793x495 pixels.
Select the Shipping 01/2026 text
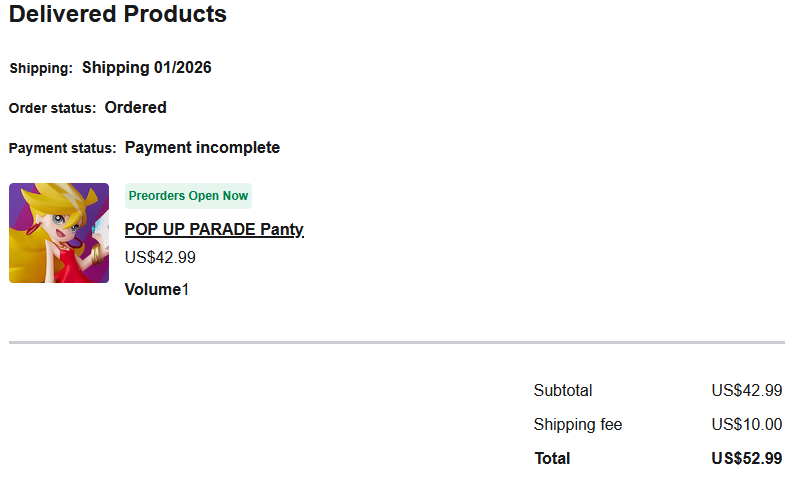click(x=146, y=68)
